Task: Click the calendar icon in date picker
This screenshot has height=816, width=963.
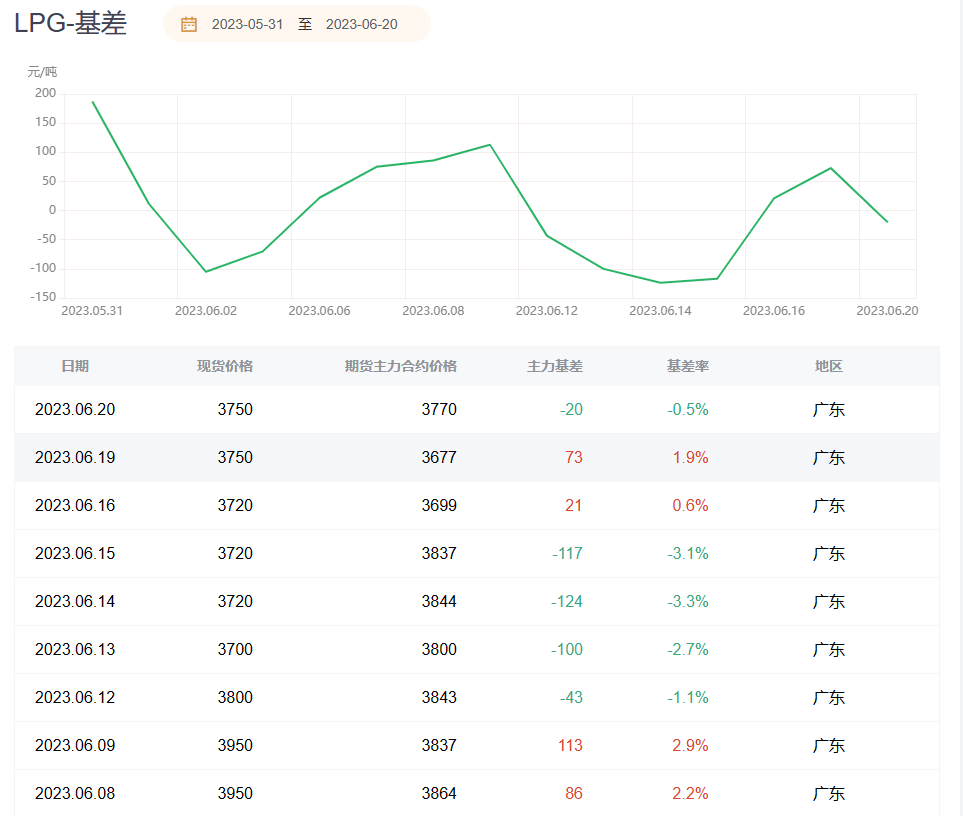Action: coord(189,24)
